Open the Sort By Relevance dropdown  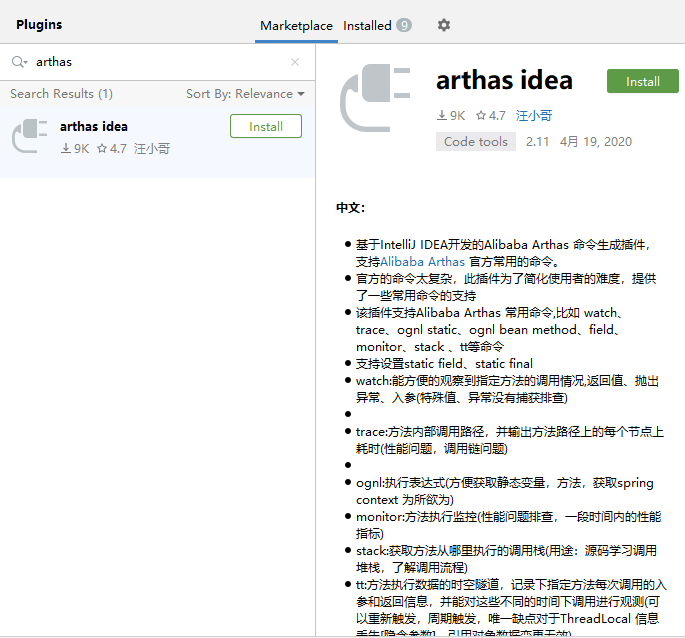[x=245, y=94]
